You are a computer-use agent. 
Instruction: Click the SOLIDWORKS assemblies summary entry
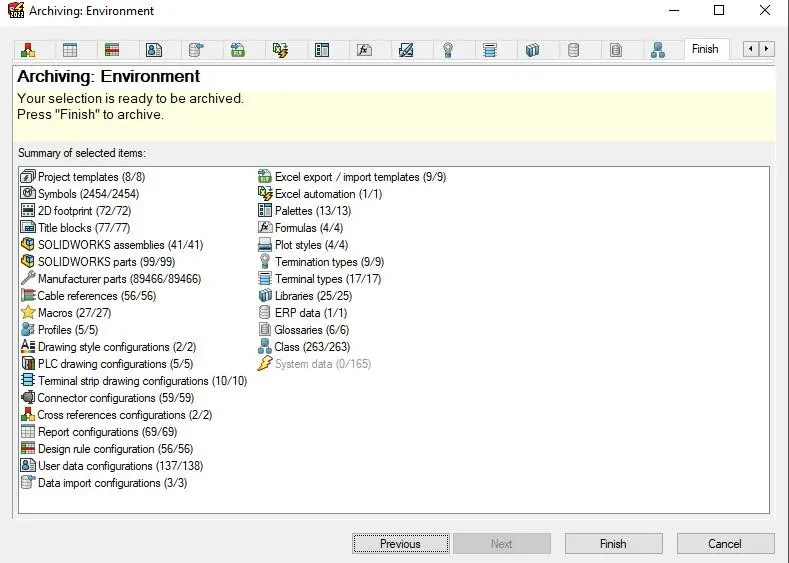120,245
